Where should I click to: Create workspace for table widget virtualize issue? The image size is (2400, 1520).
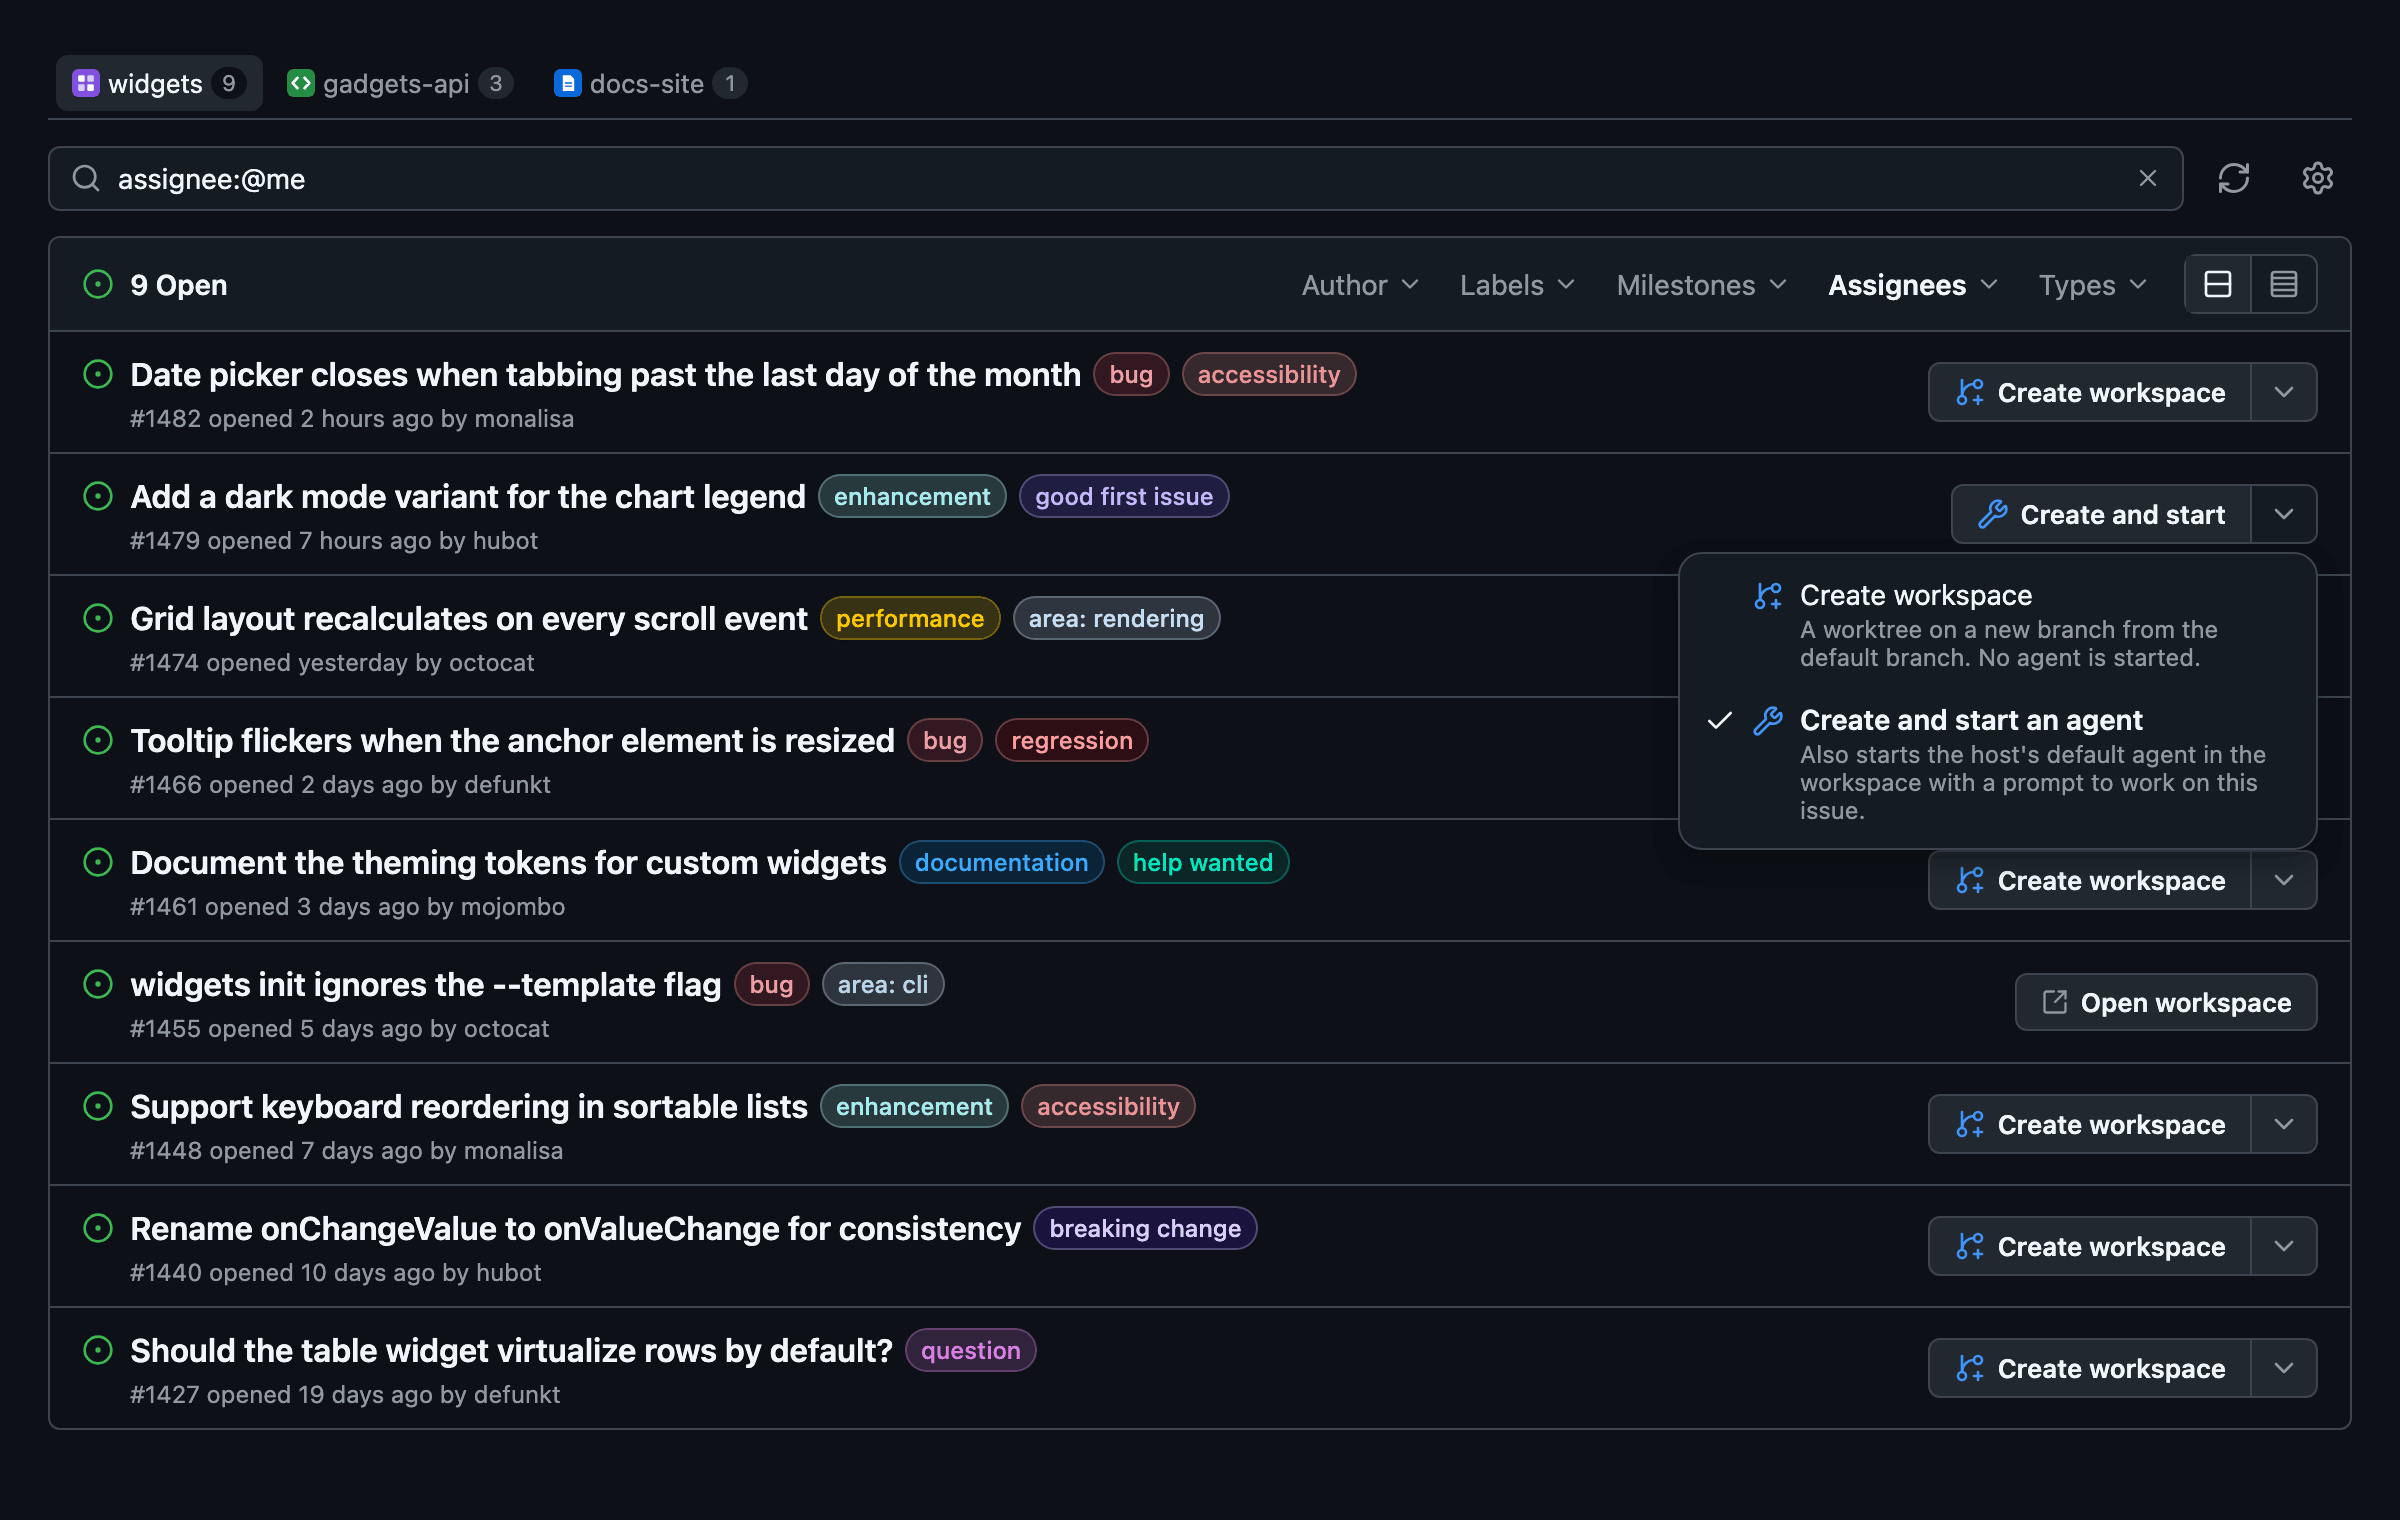[2090, 1368]
